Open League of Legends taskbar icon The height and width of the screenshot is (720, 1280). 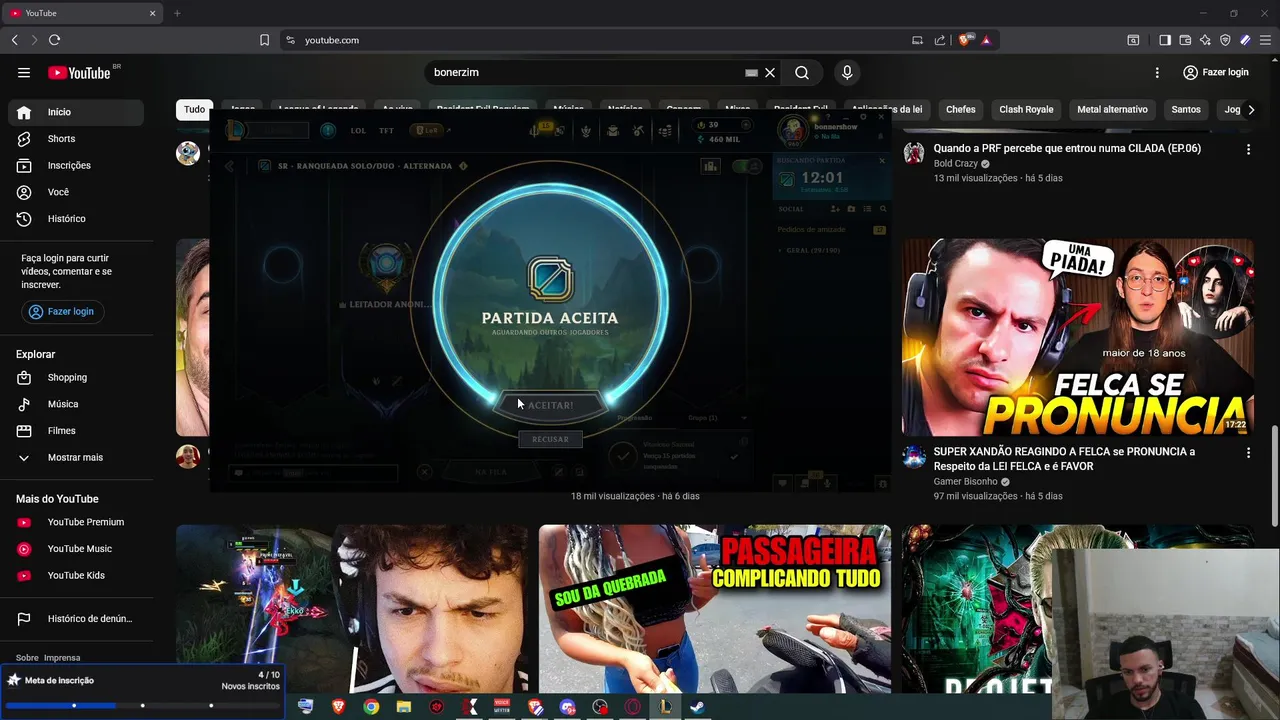tap(665, 707)
